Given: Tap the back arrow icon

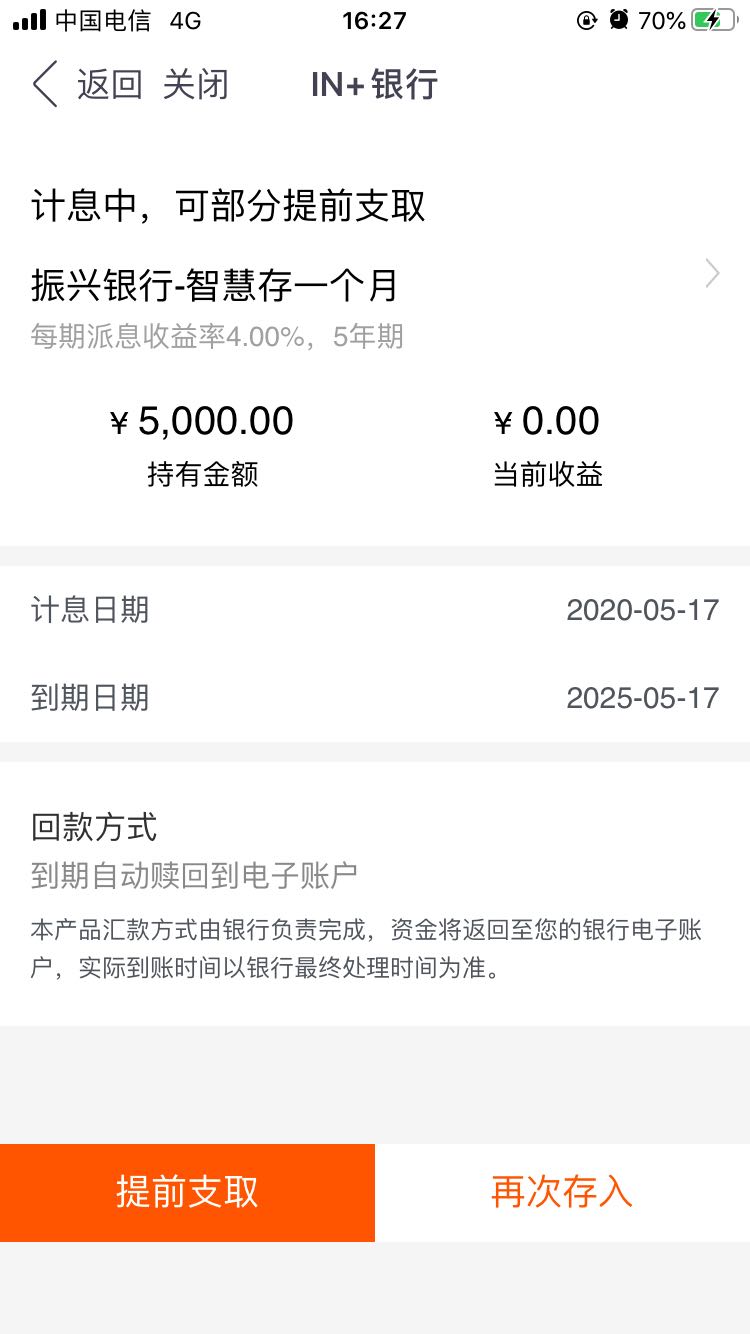Looking at the screenshot, I should point(45,84).
